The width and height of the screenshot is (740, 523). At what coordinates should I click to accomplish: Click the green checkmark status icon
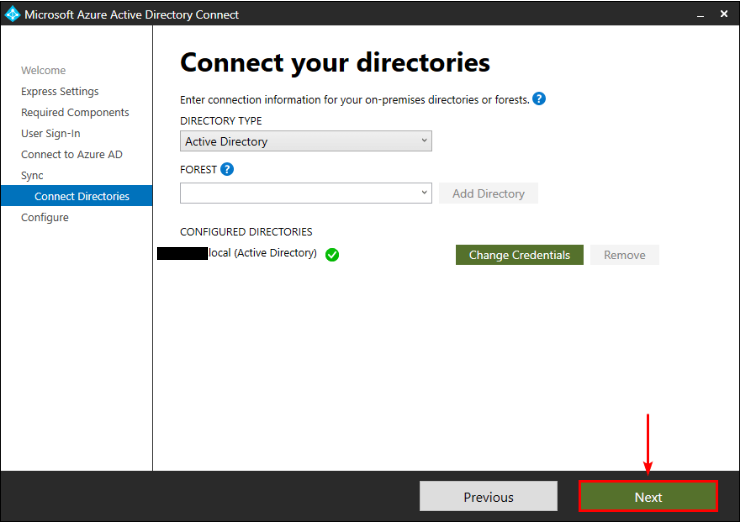click(x=332, y=254)
